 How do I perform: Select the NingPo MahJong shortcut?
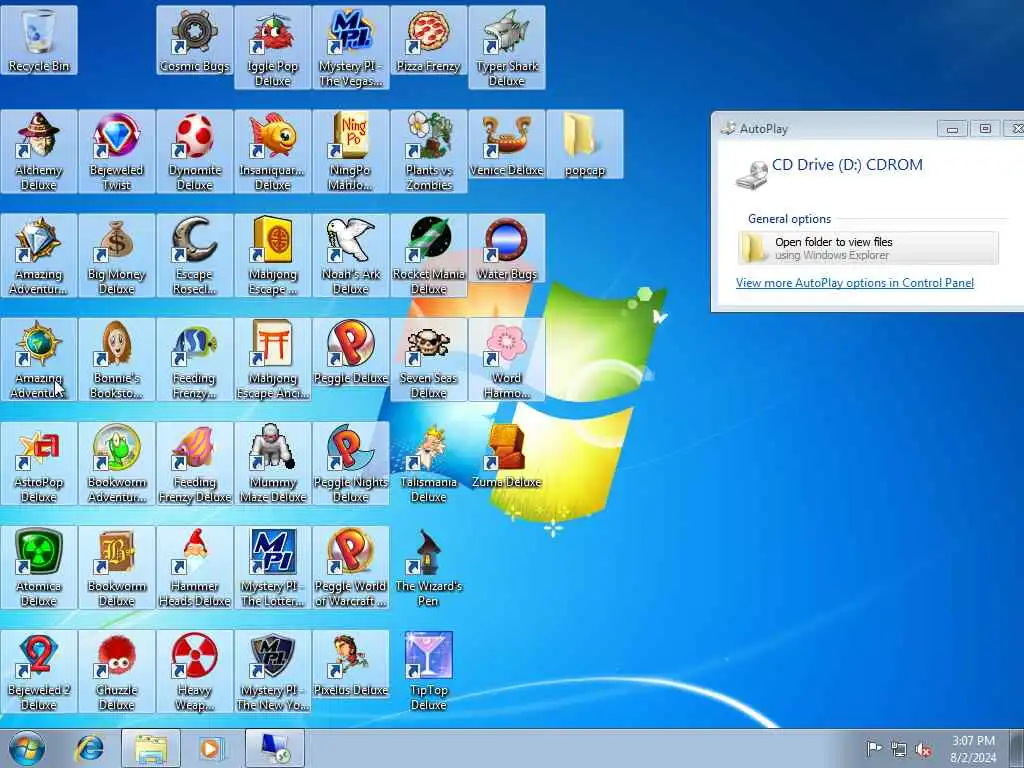(x=351, y=152)
